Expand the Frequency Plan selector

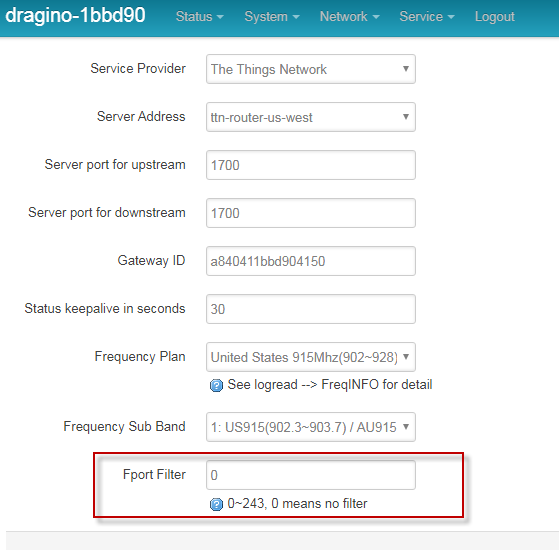click(x=311, y=357)
